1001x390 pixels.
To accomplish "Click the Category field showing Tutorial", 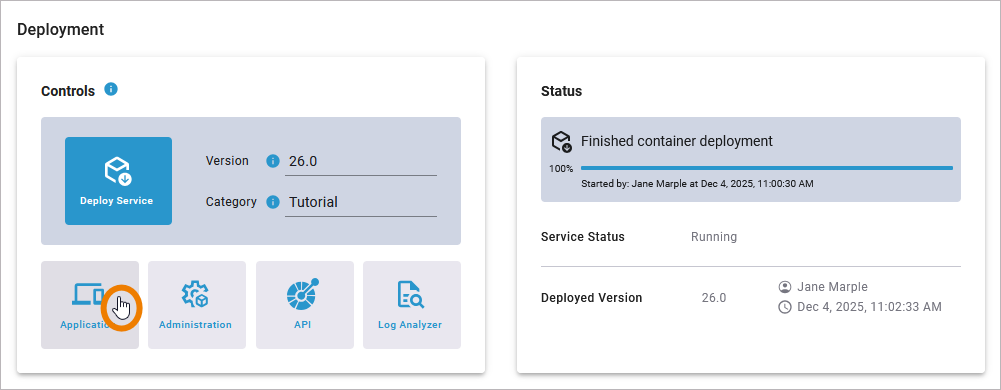I will tap(361, 202).
